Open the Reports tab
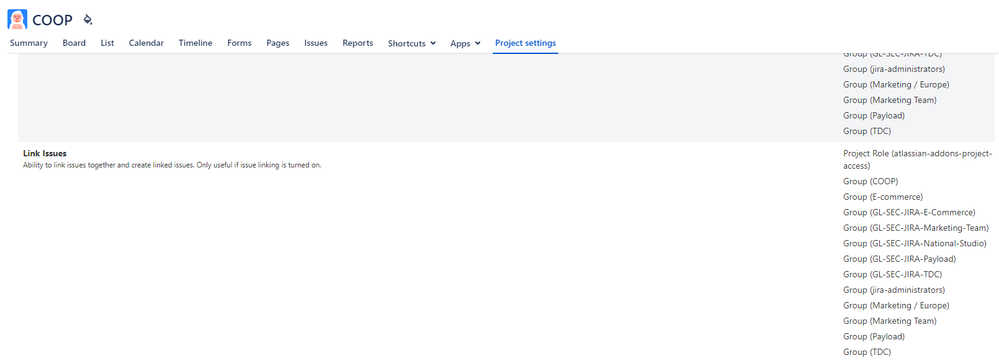Image resolution: width=999 pixels, height=361 pixels. pyautogui.click(x=357, y=43)
